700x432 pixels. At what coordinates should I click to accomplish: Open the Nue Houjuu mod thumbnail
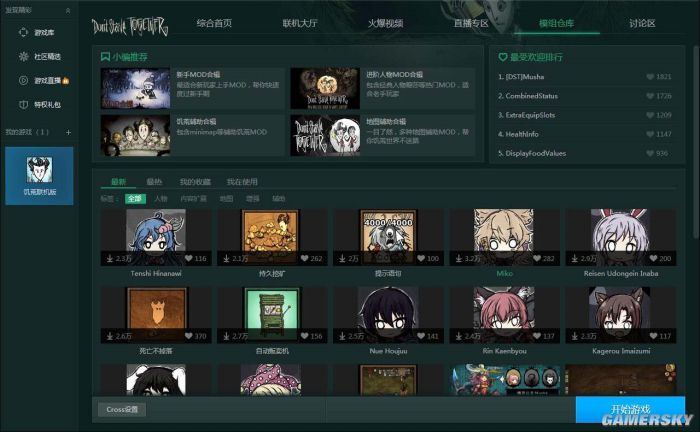pyautogui.click(x=388, y=315)
